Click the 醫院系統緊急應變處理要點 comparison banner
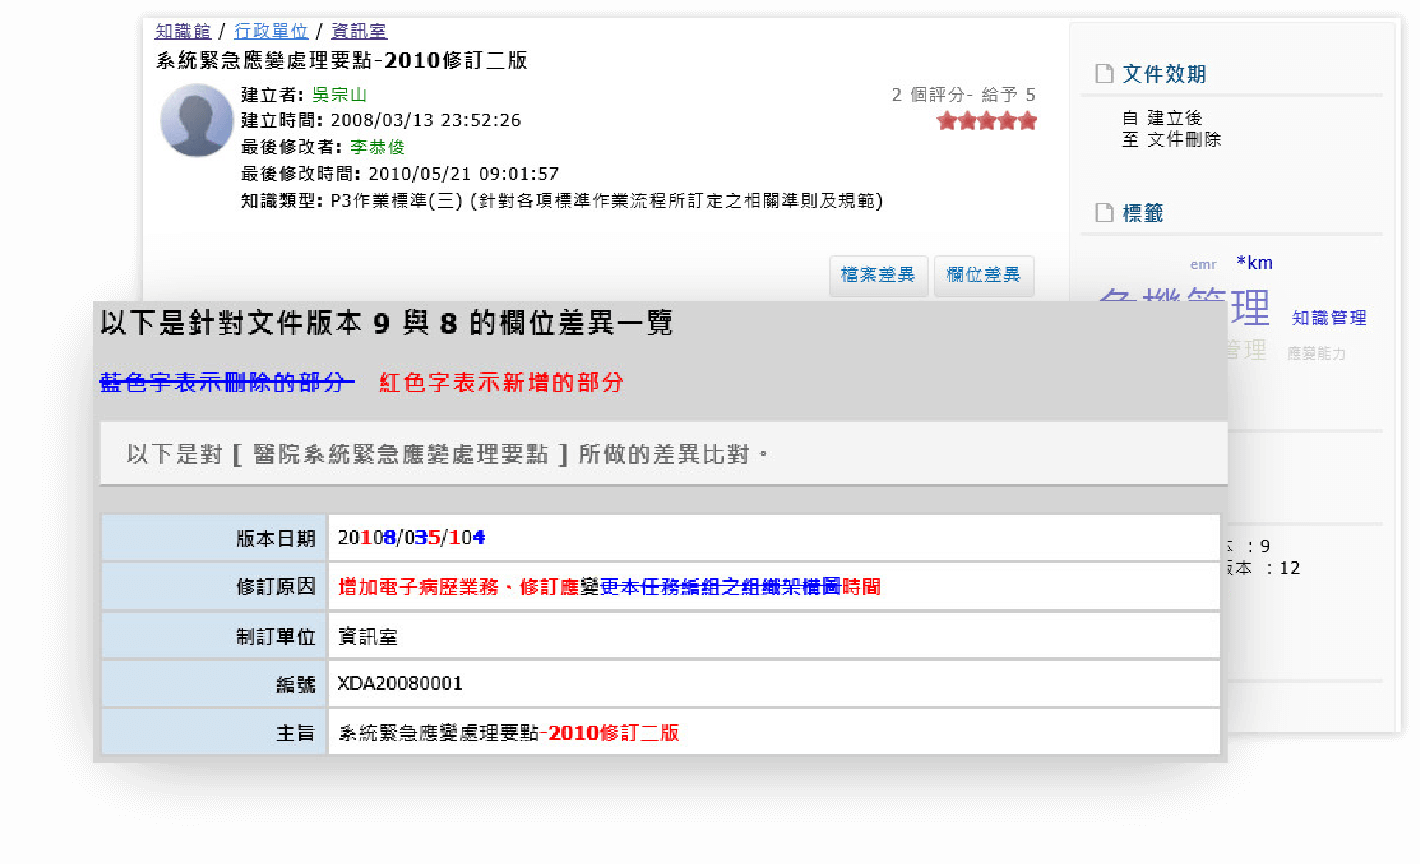 [664, 454]
